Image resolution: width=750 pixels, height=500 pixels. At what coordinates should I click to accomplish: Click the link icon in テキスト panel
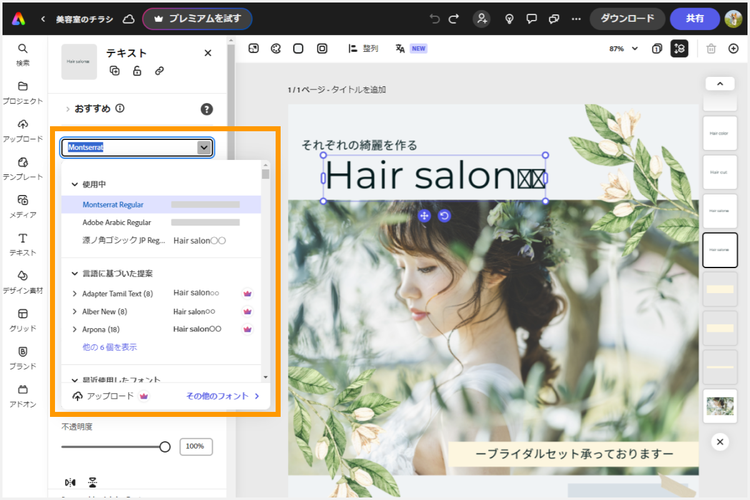point(159,71)
